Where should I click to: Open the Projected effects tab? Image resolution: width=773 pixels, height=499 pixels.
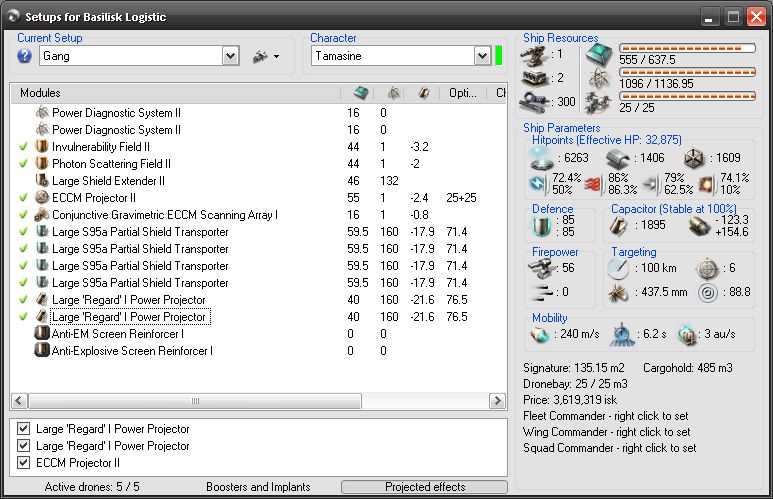tap(424, 487)
